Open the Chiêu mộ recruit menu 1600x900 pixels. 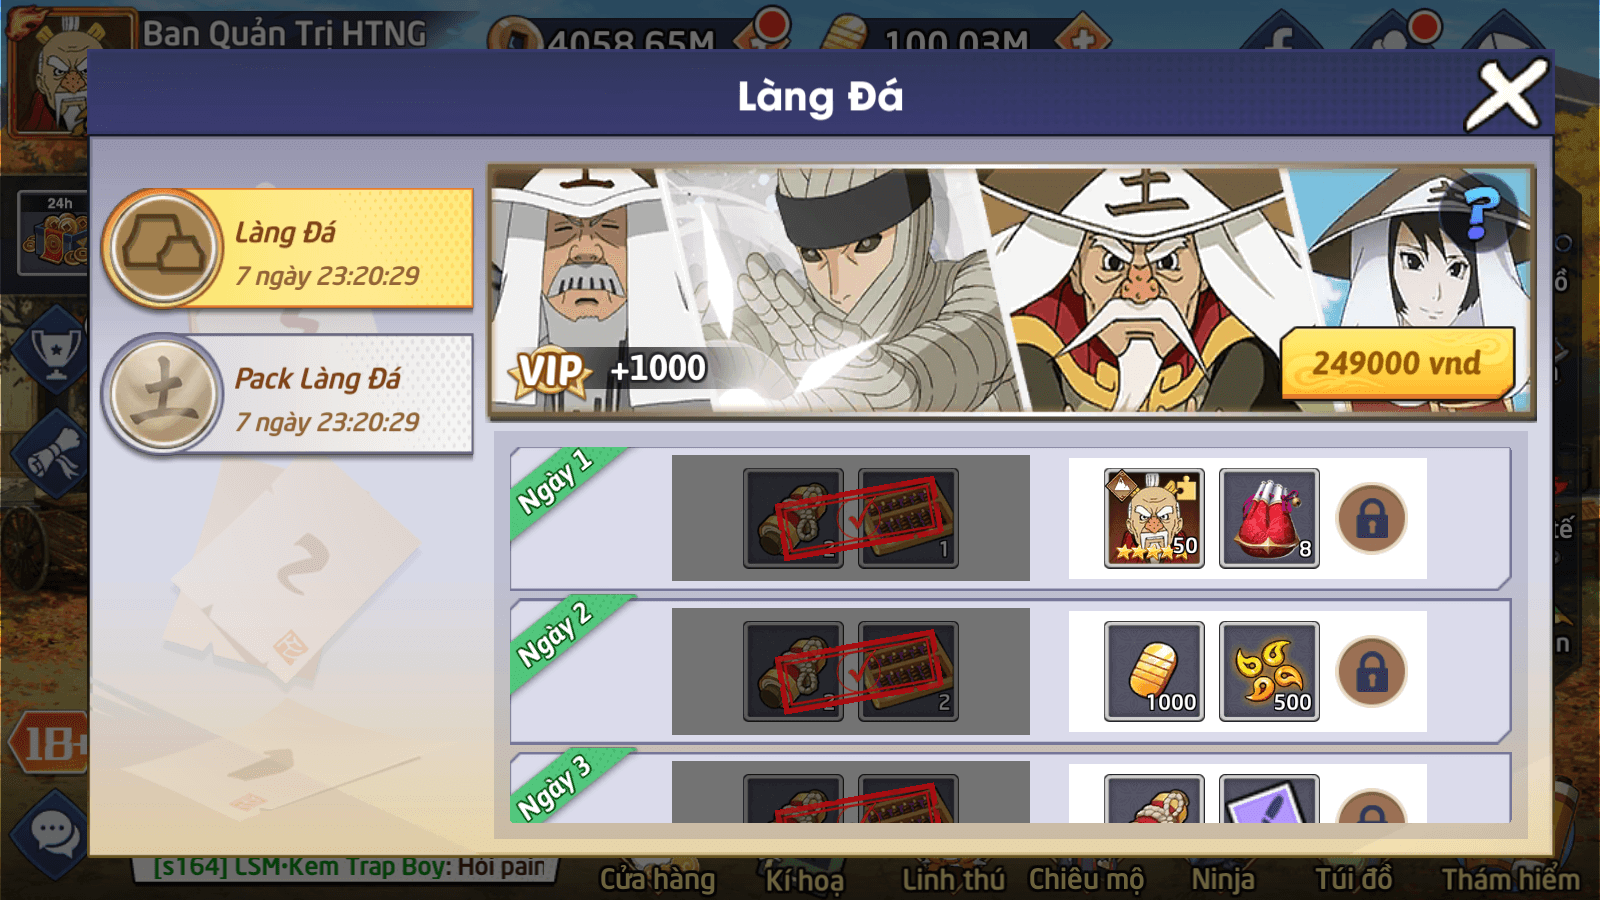tap(1086, 880)
